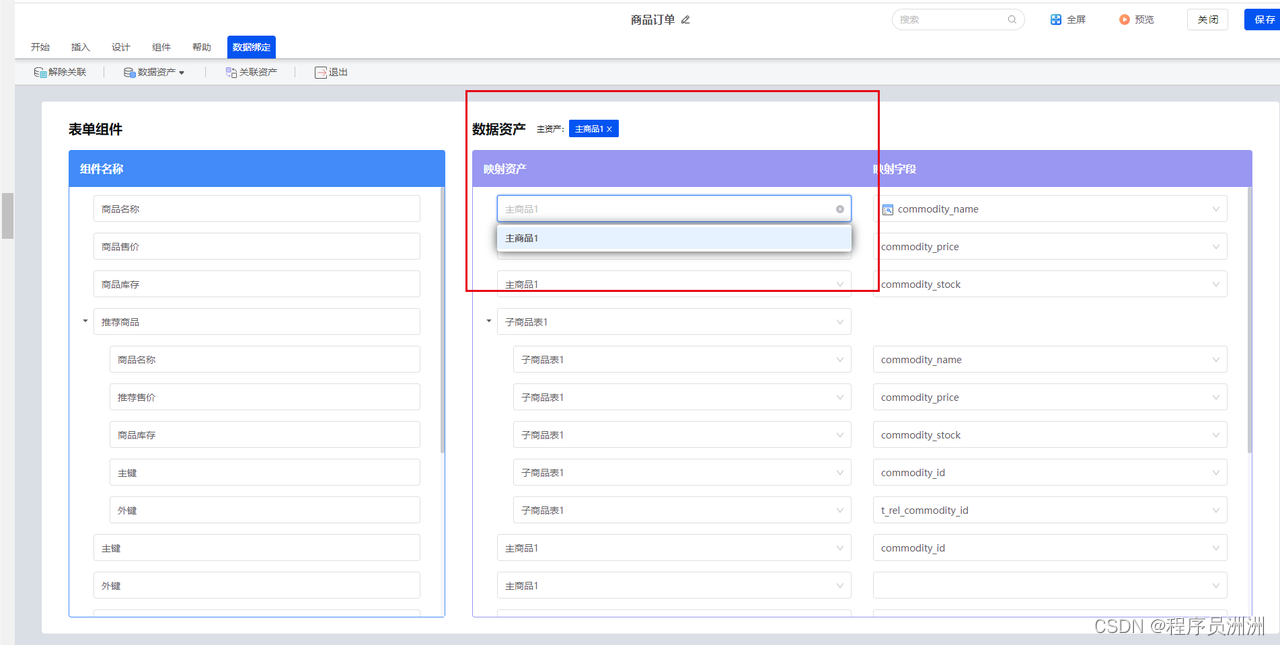1280x645 pixels.
Task: Click the 关闭 close button
Action: point(1208,19)
